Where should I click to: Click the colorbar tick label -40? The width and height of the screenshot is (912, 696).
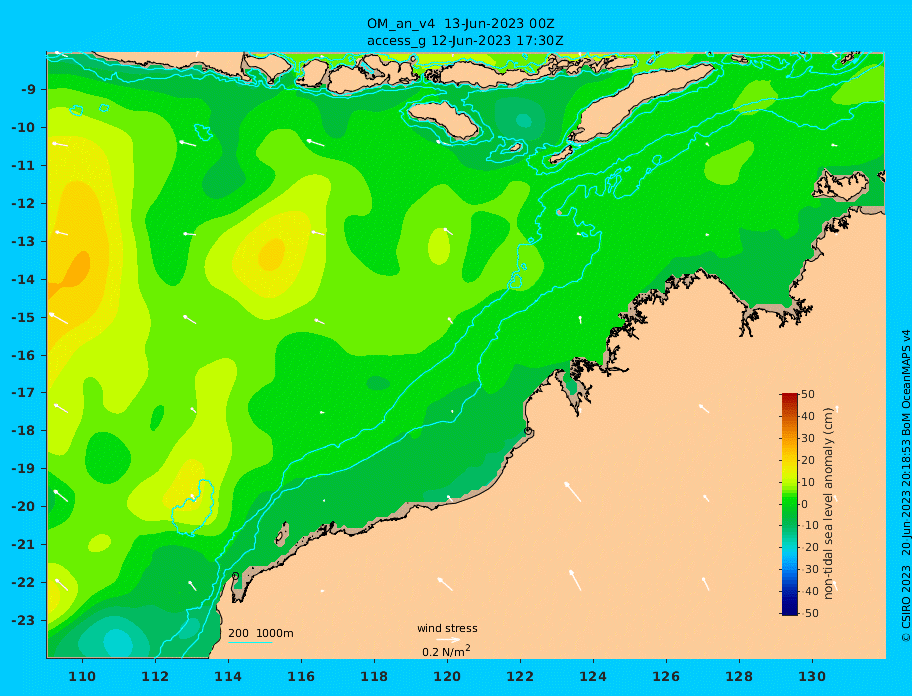point(808,591)
